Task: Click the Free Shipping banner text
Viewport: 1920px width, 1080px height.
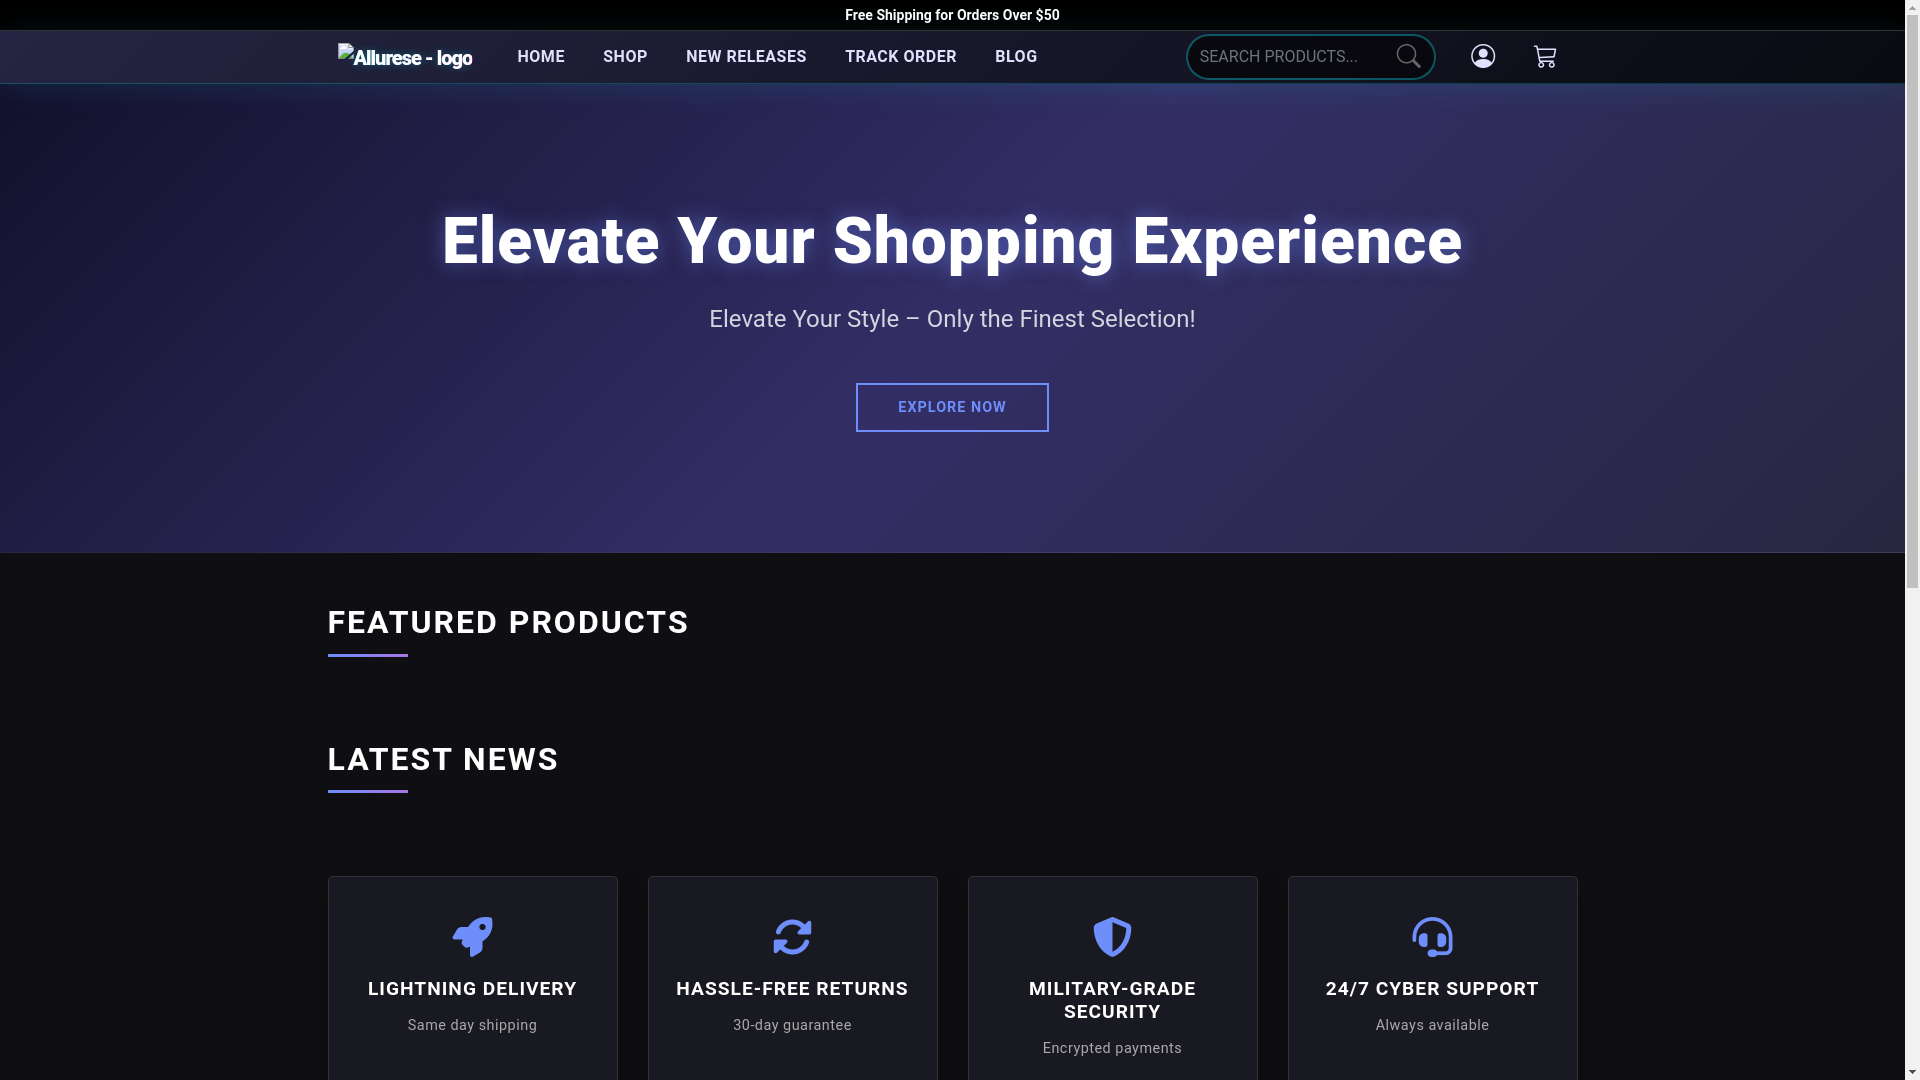Action: pyautogui.click(x=952, y=15)
